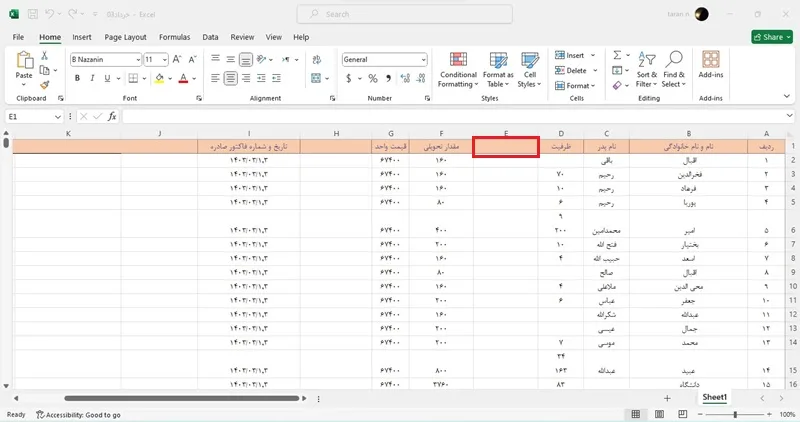Screen dimensions: 800x422
Task: Click the Fill down icon
Action: point(617,70)
